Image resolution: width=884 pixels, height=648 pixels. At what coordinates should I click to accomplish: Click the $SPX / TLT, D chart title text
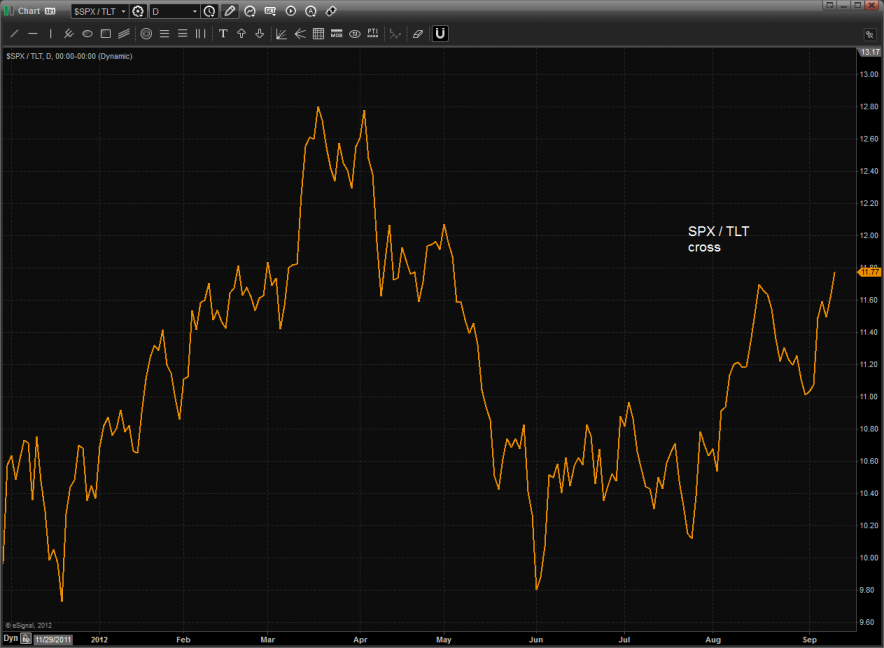tap(69, 56)
